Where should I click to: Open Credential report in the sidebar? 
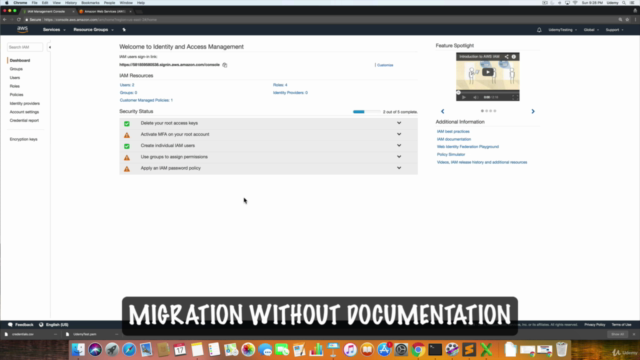pyautogui.click(x=24, y=120)
